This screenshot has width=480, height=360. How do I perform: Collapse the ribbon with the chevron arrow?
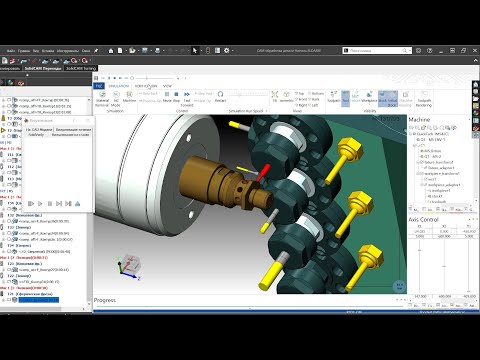click(x=475, y=60)
